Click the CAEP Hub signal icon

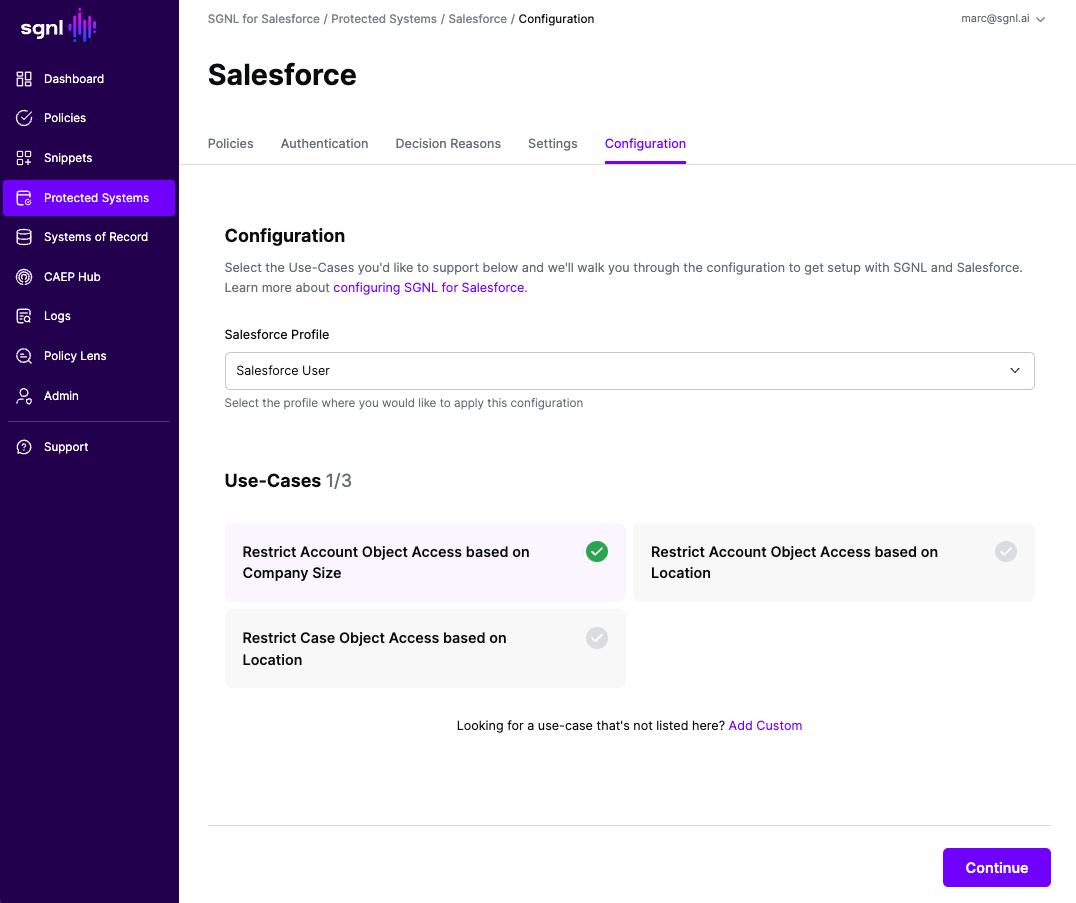tap(24, 277)
